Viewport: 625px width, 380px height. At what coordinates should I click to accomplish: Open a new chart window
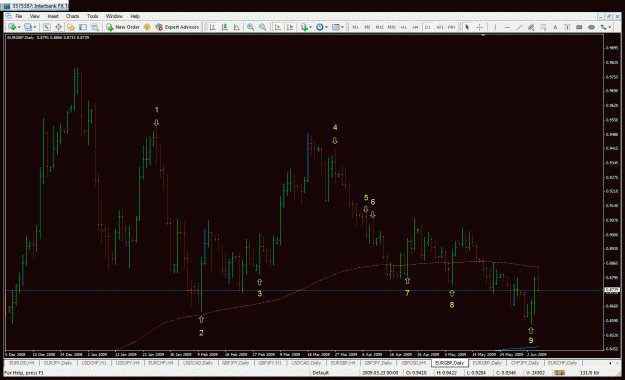[12, 27]
